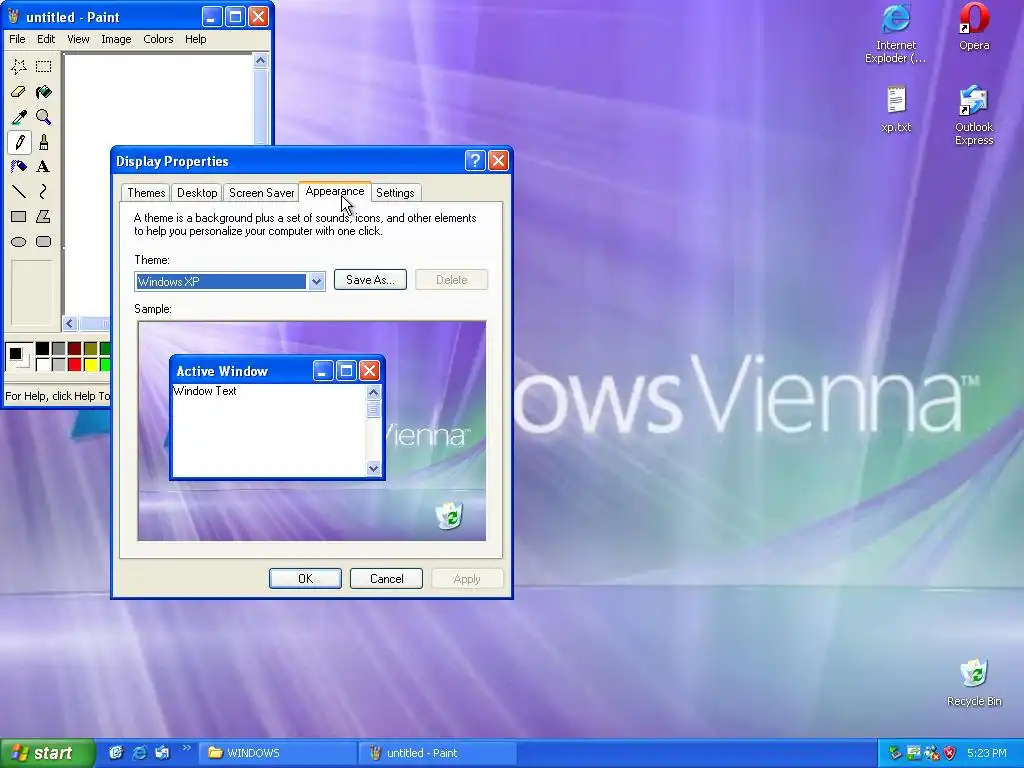Viewport: 1024px width, 768px height.
Task: Activate the Airbrush spray tool
Action: [18, 167]
